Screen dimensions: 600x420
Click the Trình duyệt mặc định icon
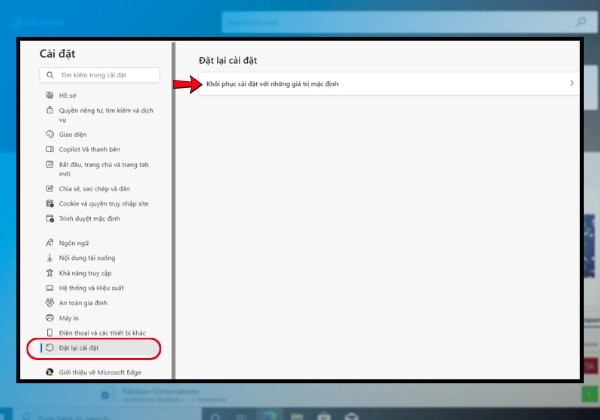49,218
